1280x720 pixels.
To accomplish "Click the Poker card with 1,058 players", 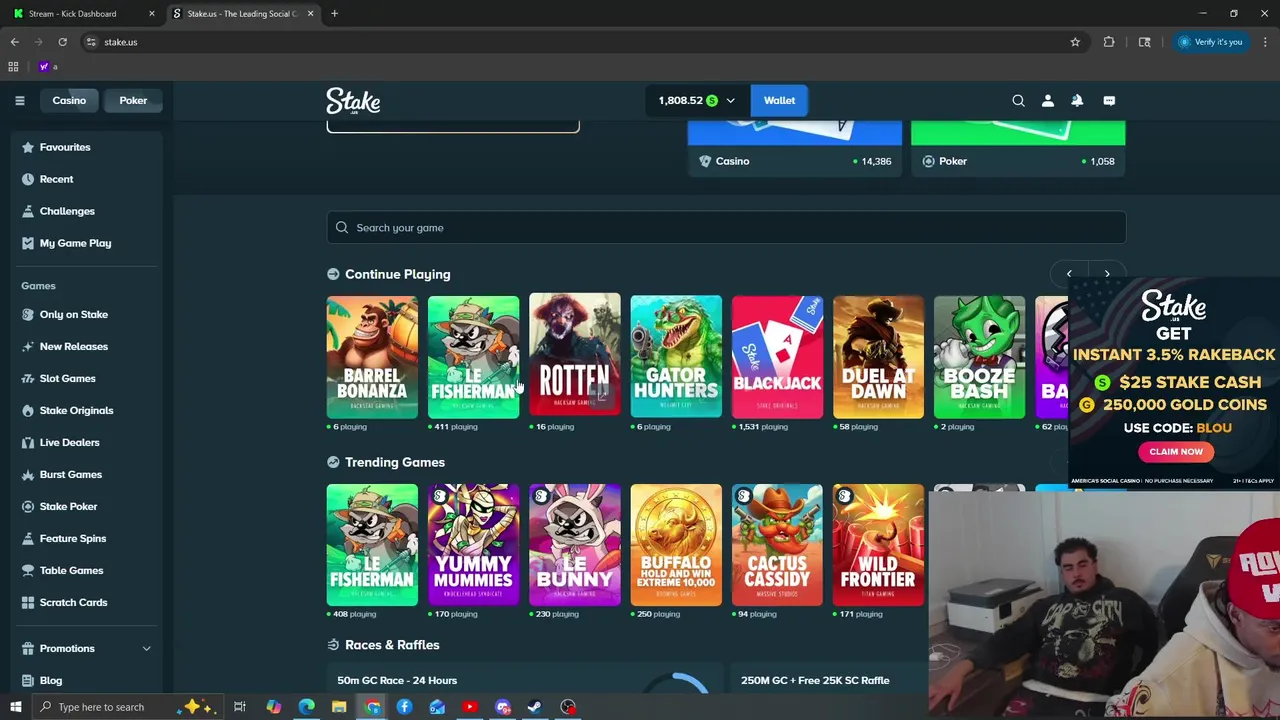I will click(1018, 148).
